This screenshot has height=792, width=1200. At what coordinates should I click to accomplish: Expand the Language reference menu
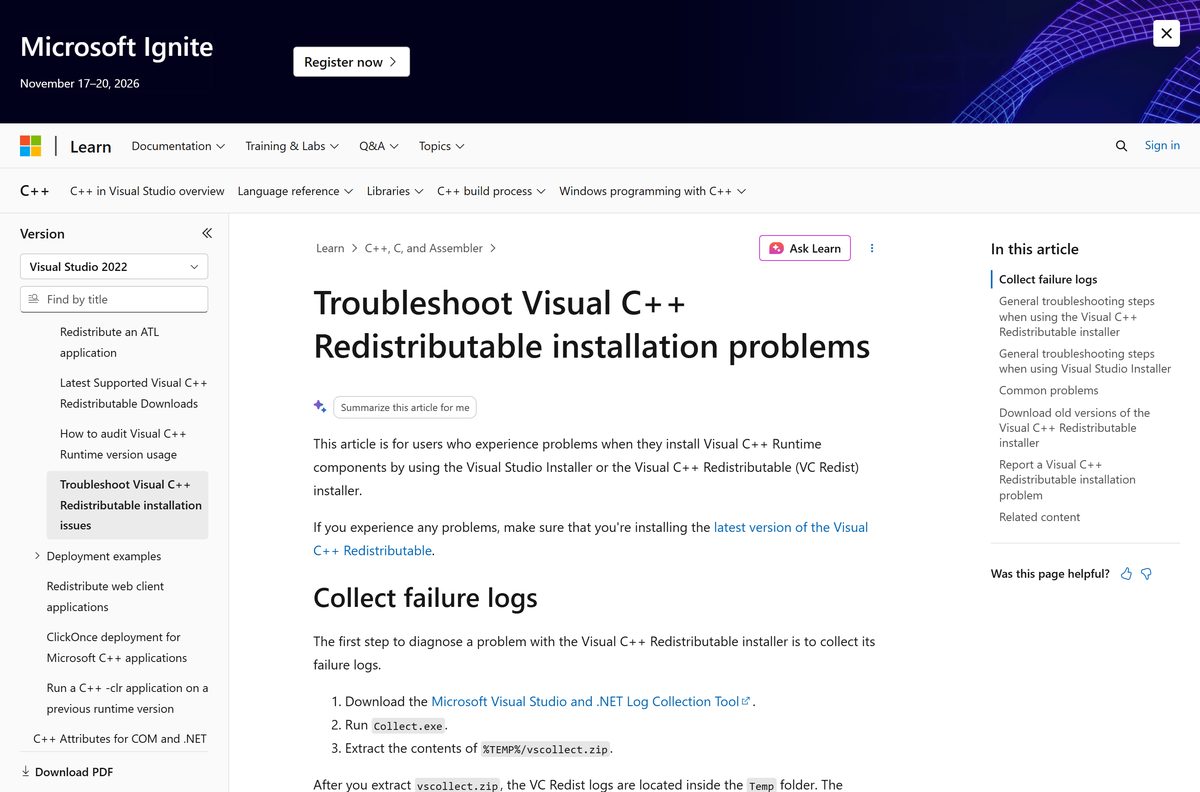[x=295, y=191]
